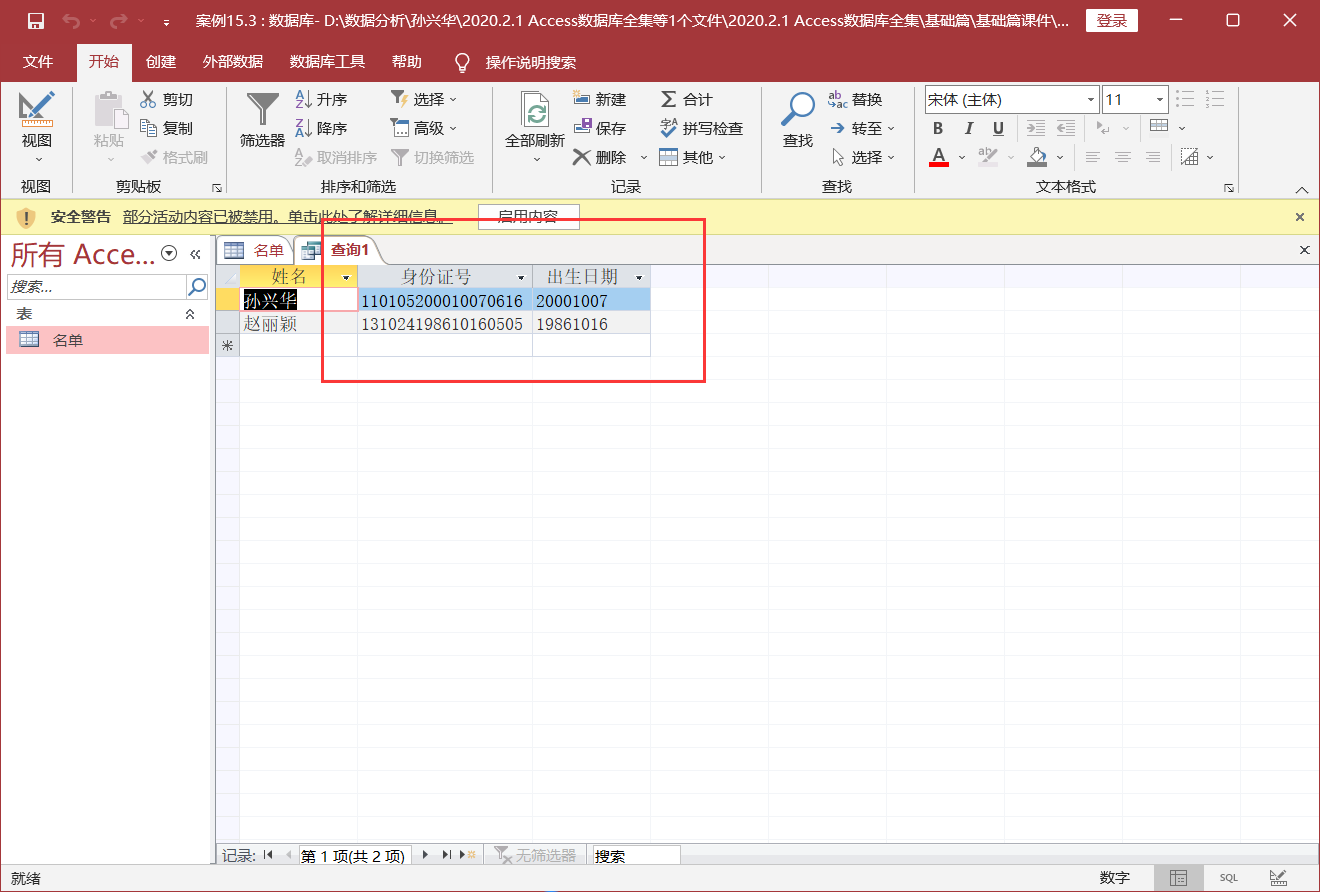Click the Underline U formatting icon
The width and height of the screenshot is (1320, 892).
click(x=998, y=128)
